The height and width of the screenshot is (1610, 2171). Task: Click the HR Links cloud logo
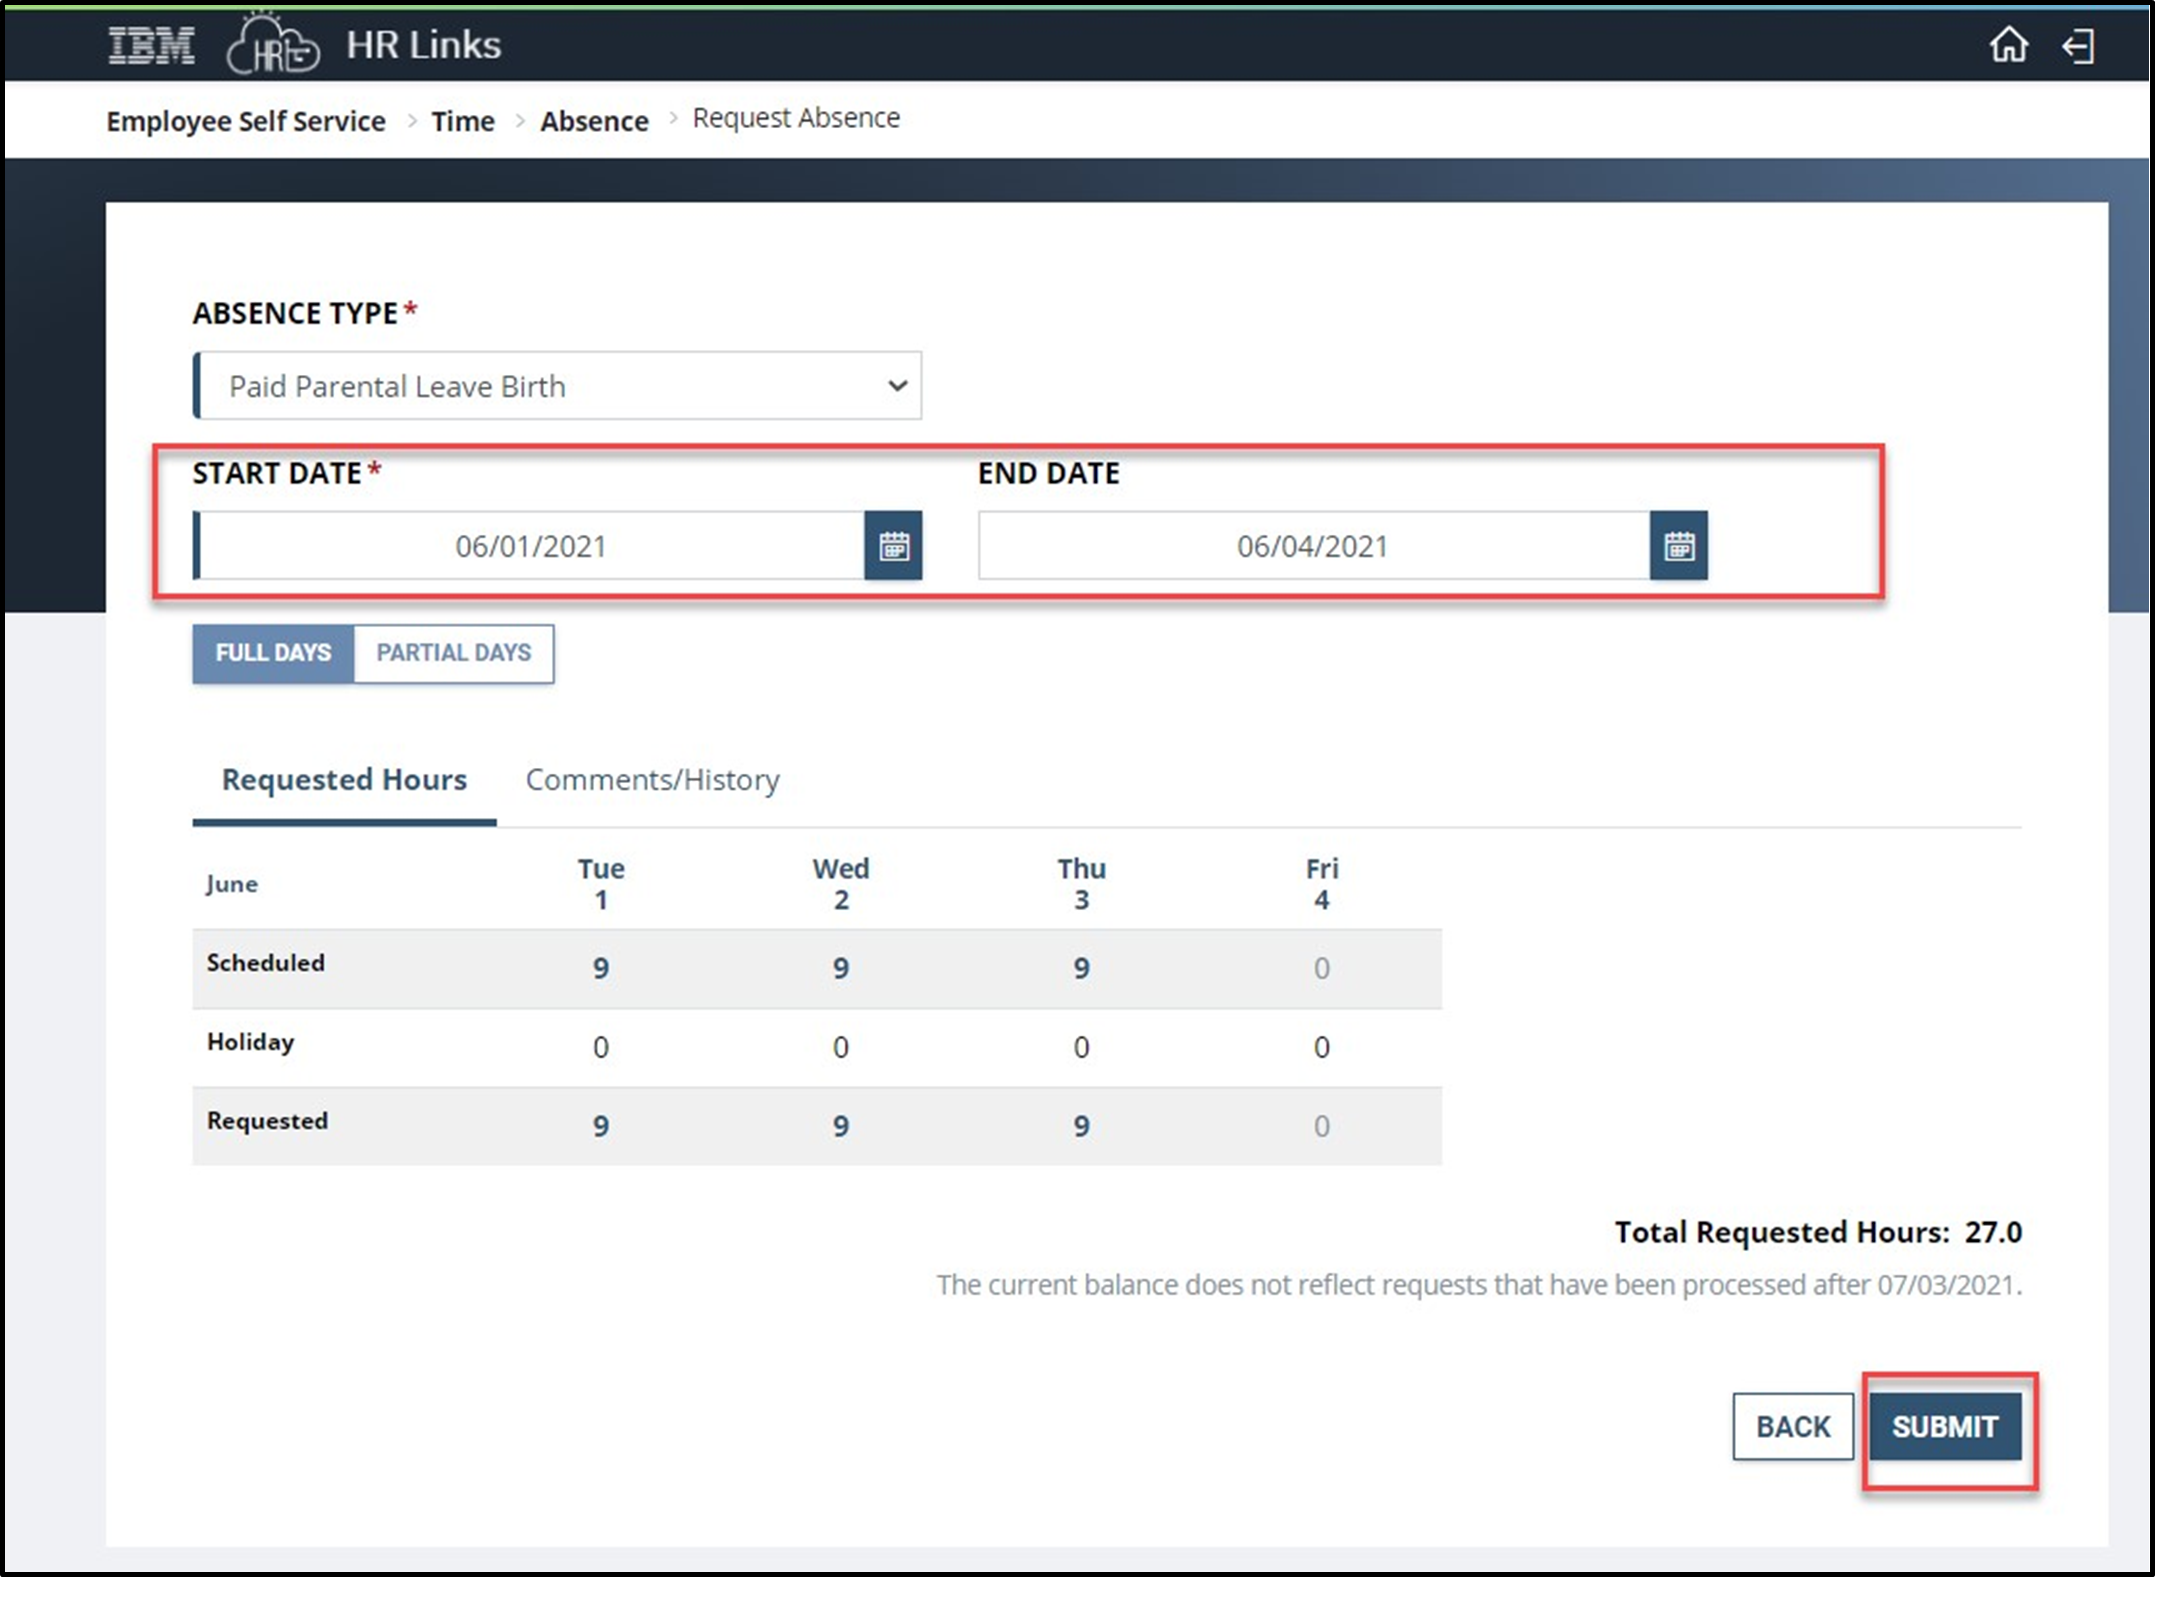(x=272, y=46)
